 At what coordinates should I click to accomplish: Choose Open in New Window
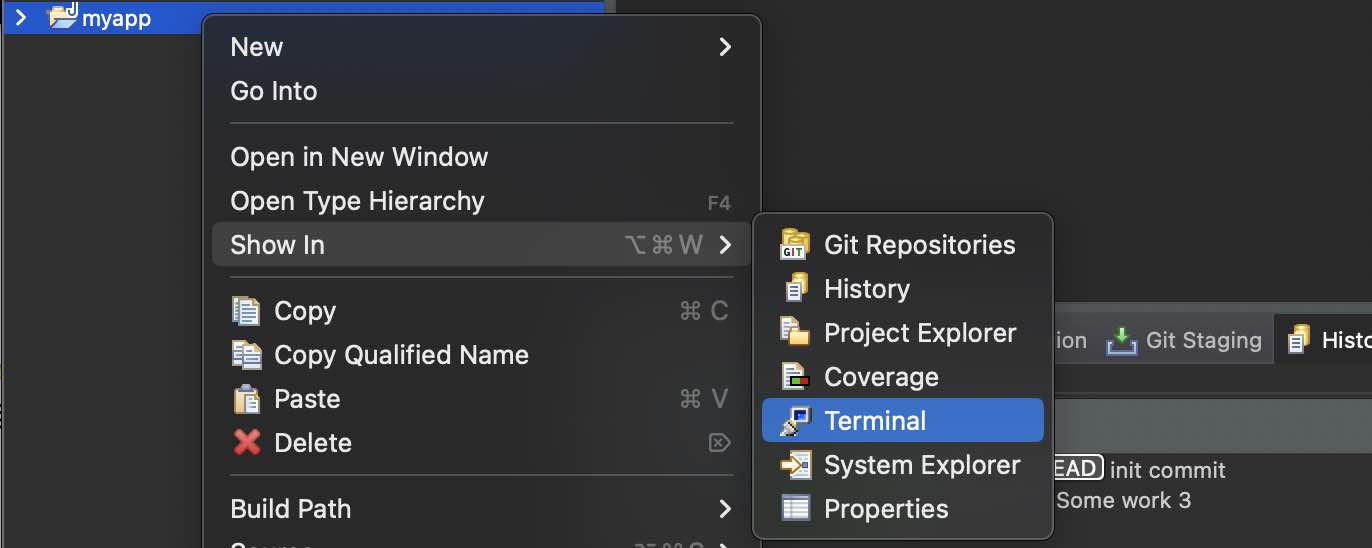[359, 157]
